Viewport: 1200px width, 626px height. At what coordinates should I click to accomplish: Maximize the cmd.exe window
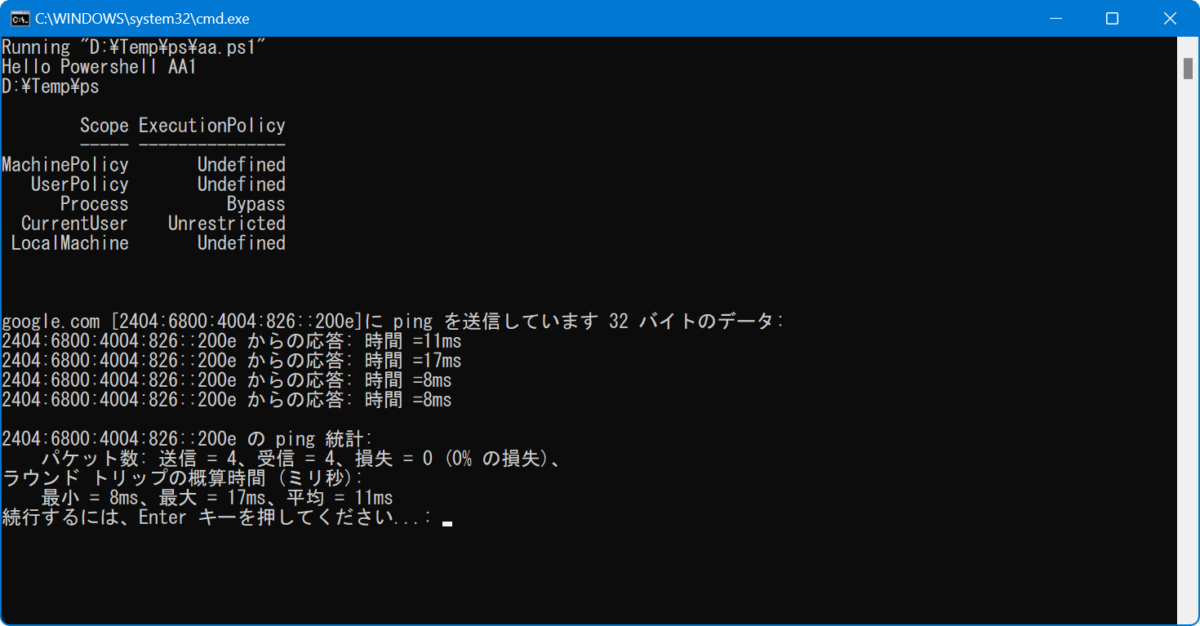pos(1111,18)
